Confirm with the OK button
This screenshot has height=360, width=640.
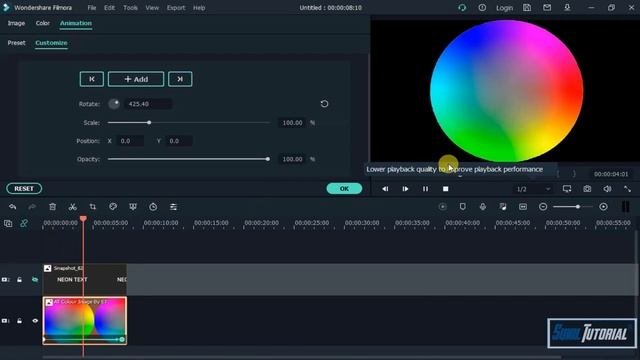[344, 189]
